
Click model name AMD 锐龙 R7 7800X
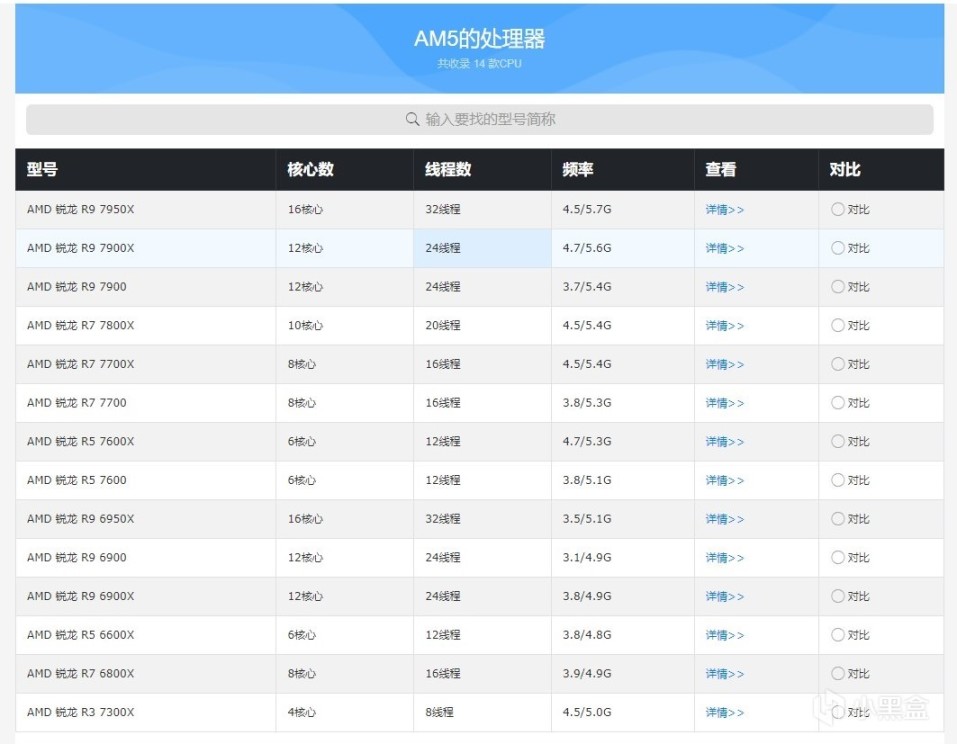point(81,325)
